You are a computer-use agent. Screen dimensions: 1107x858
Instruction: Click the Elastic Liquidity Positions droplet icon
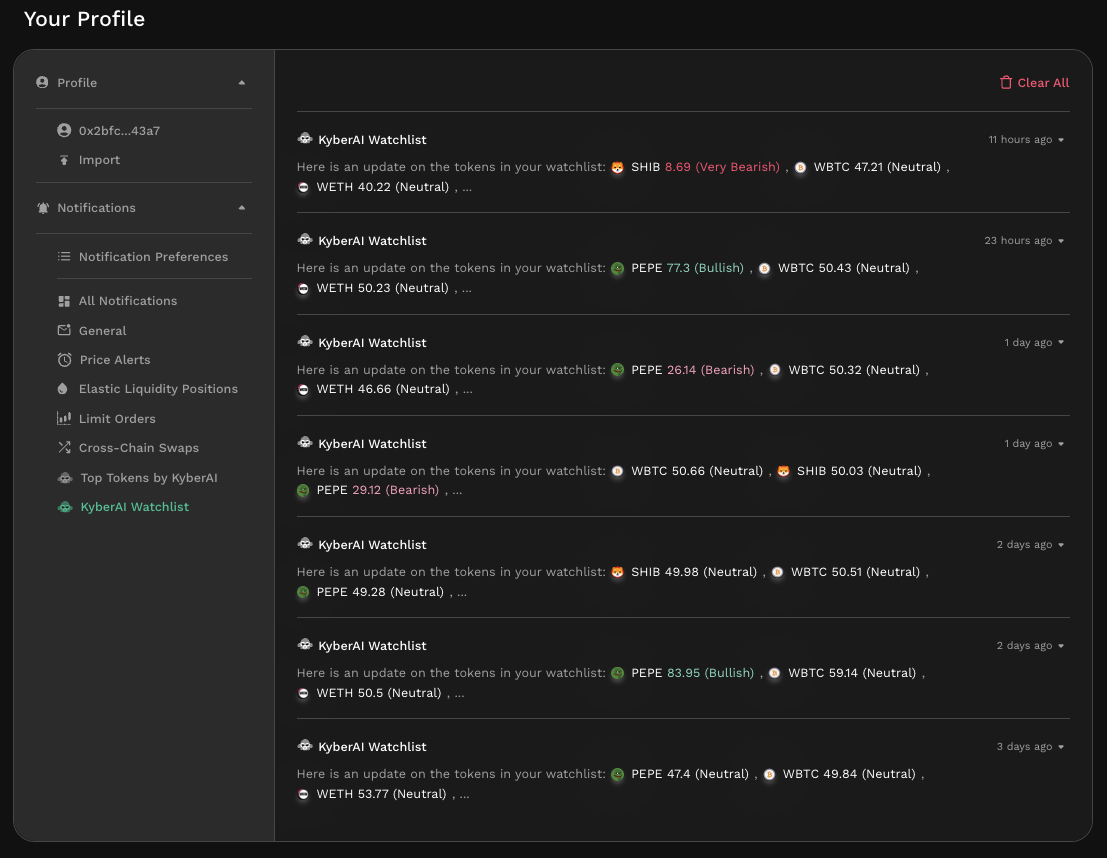tap(64, 389)
